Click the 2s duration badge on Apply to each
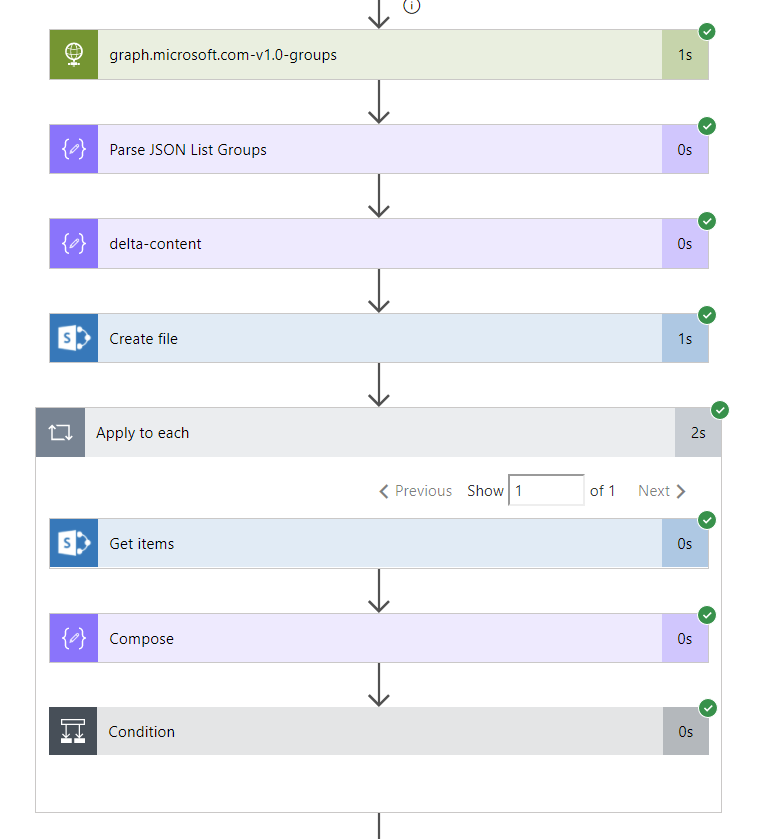Viewport: 759px width, 839px height. [698, 433]
